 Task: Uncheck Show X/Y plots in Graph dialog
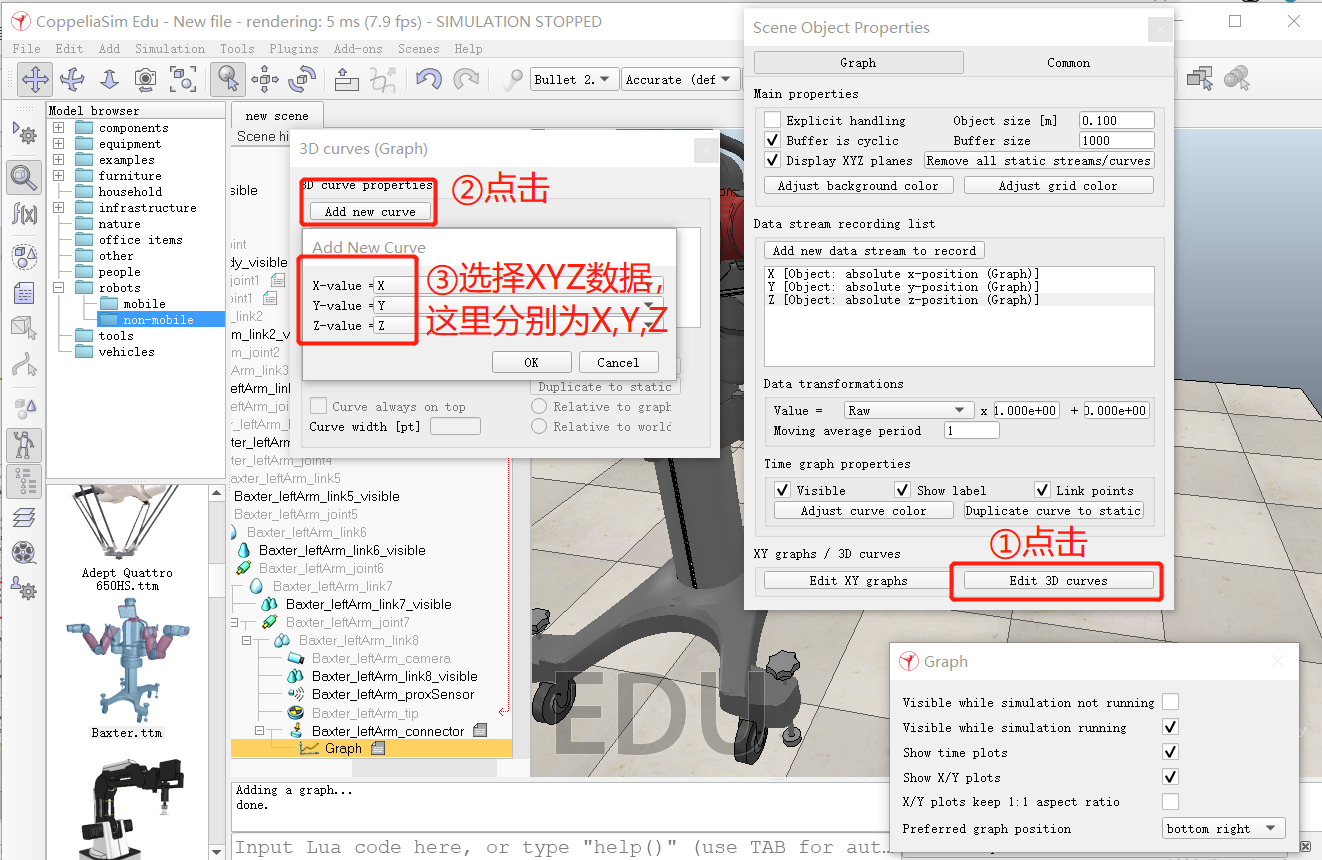[x=1170, y=777]
